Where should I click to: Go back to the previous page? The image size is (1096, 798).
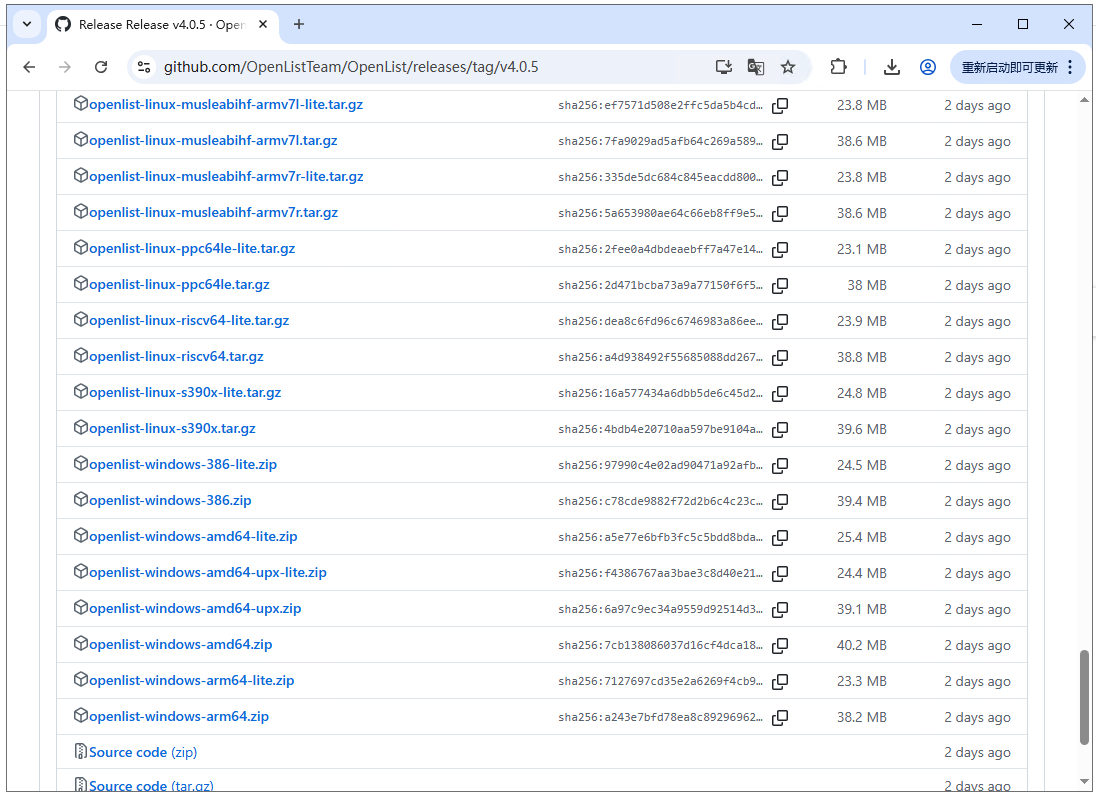point(29,67)
